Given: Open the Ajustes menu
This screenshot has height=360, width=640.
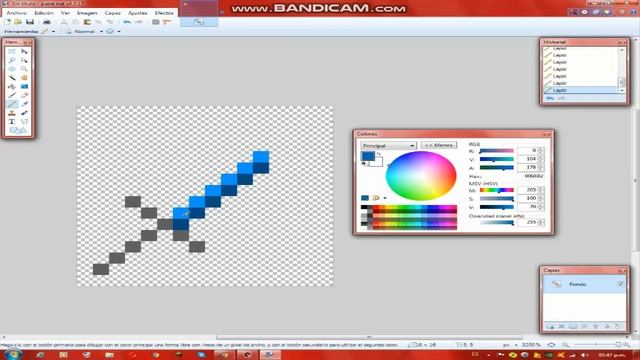Looking at the screenshot, I should pyautogui.click(x=138, y=13).
